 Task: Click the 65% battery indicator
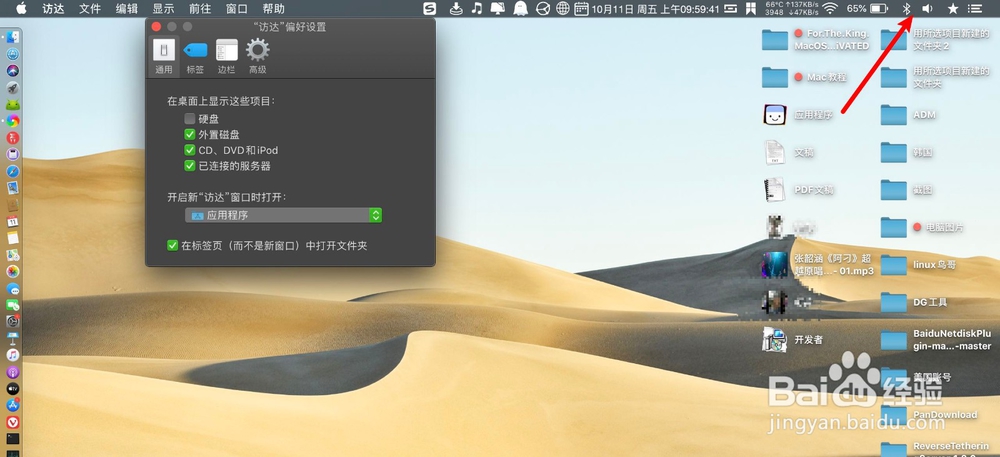coord(867,9)
